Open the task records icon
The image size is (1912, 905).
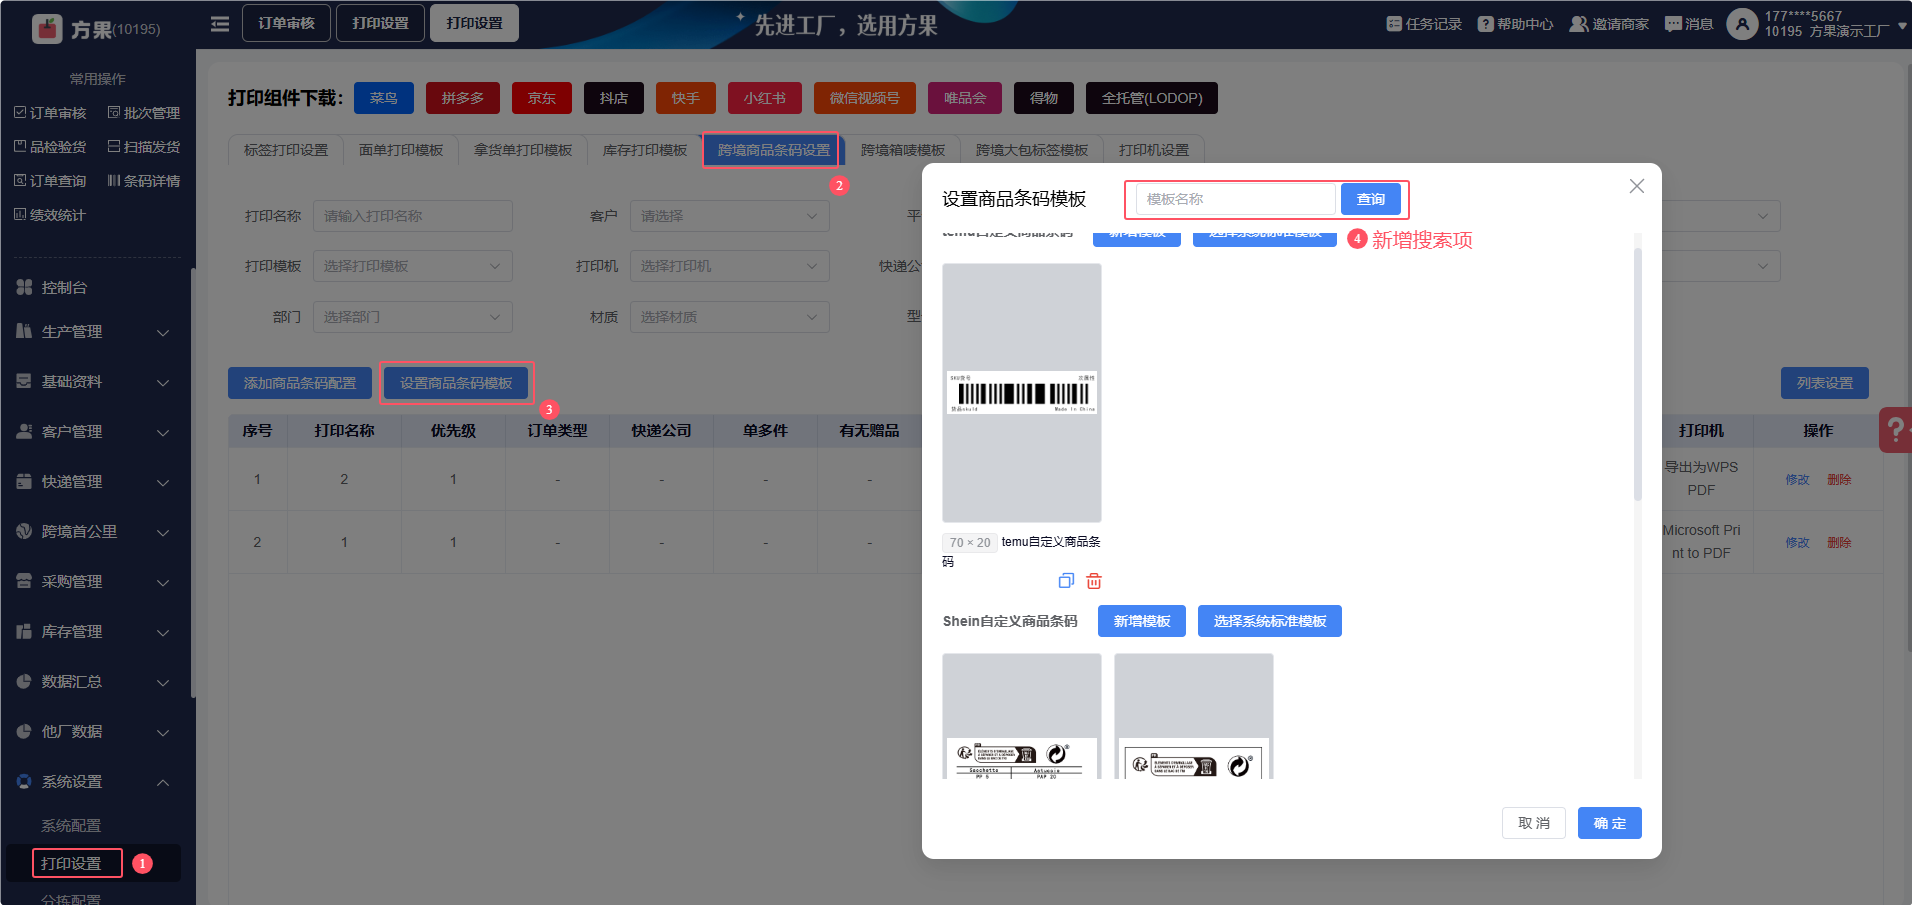[1394, 24]
